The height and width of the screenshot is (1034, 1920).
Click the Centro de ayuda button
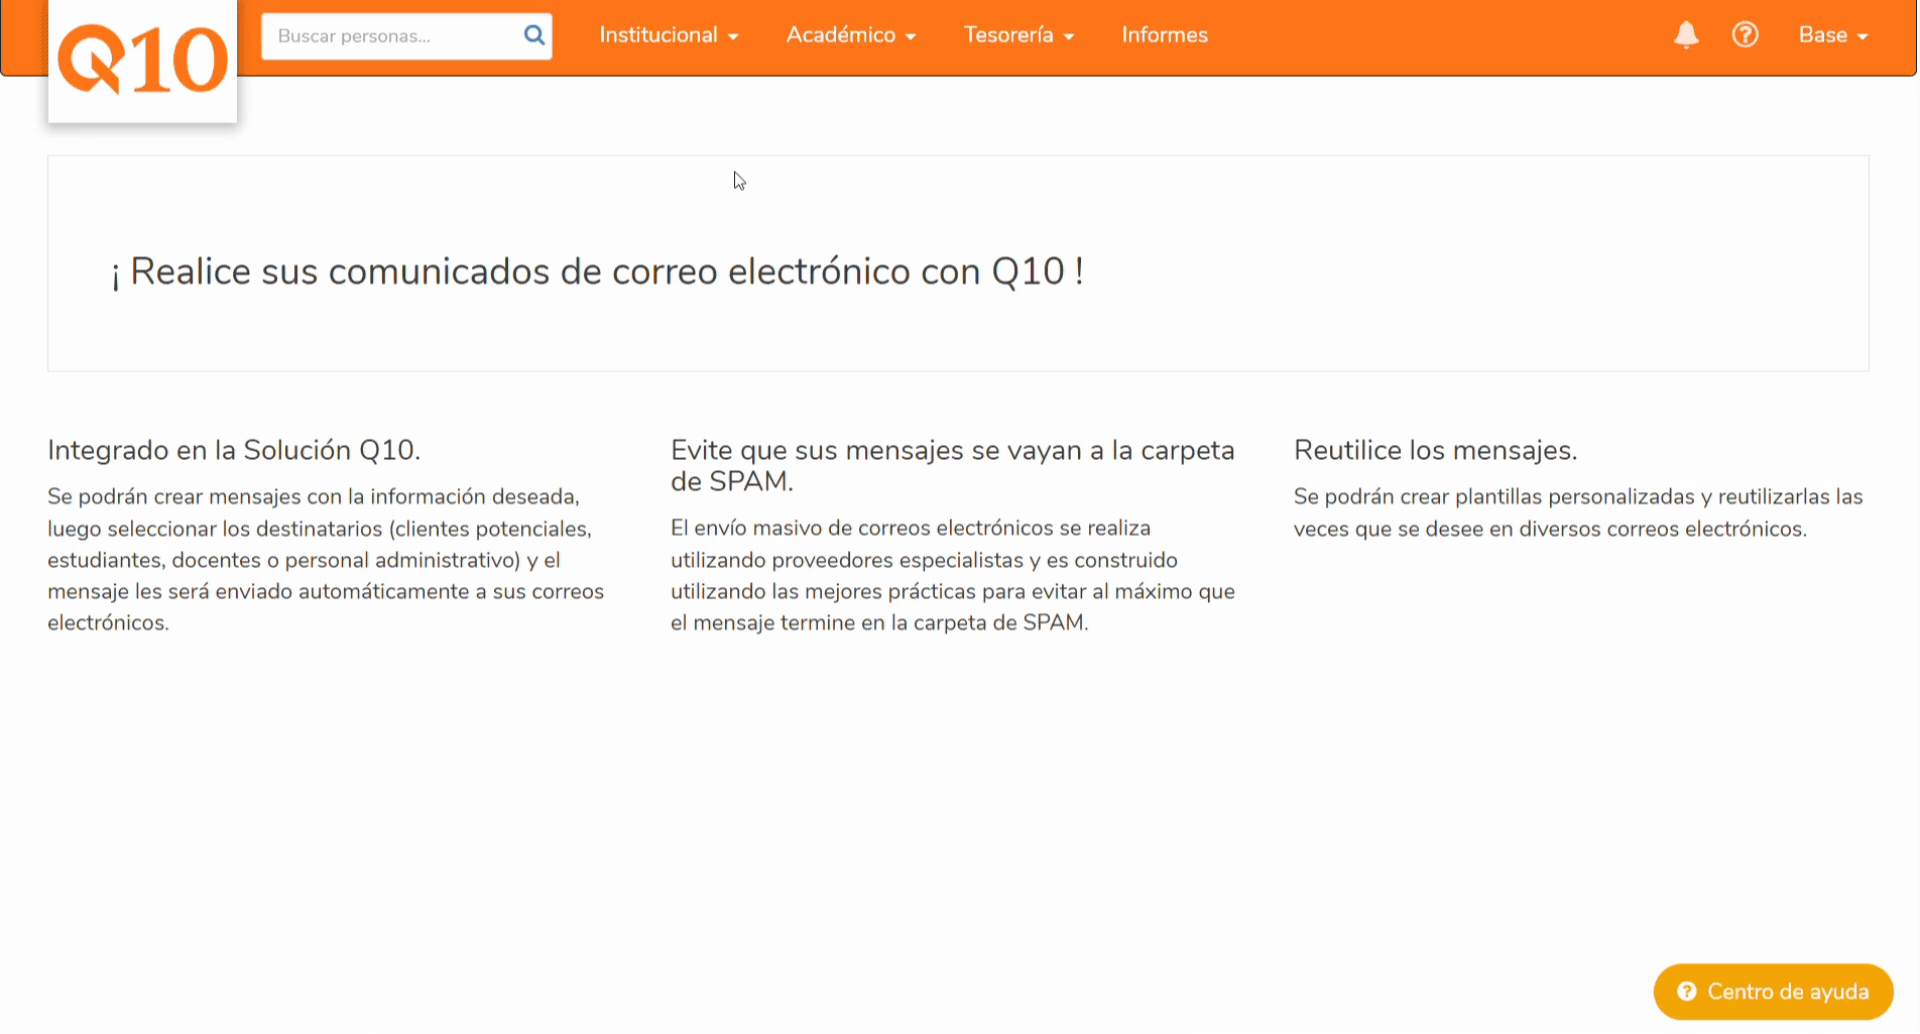tap(1773, 991)
